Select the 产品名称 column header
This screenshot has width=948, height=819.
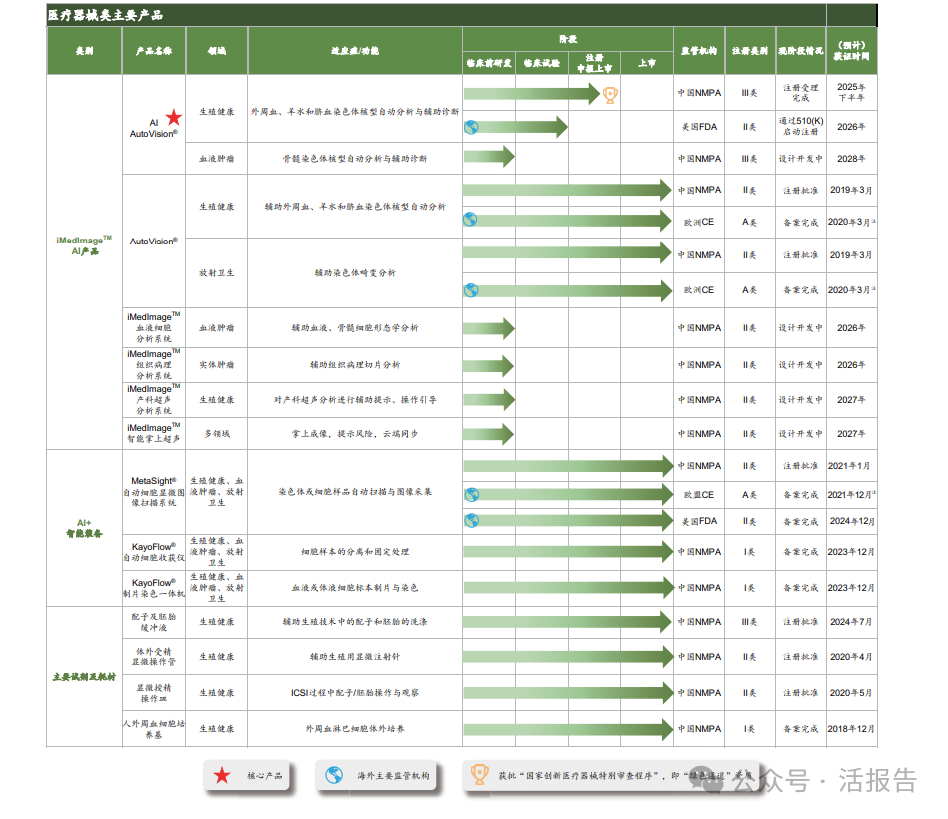(154, 50)
